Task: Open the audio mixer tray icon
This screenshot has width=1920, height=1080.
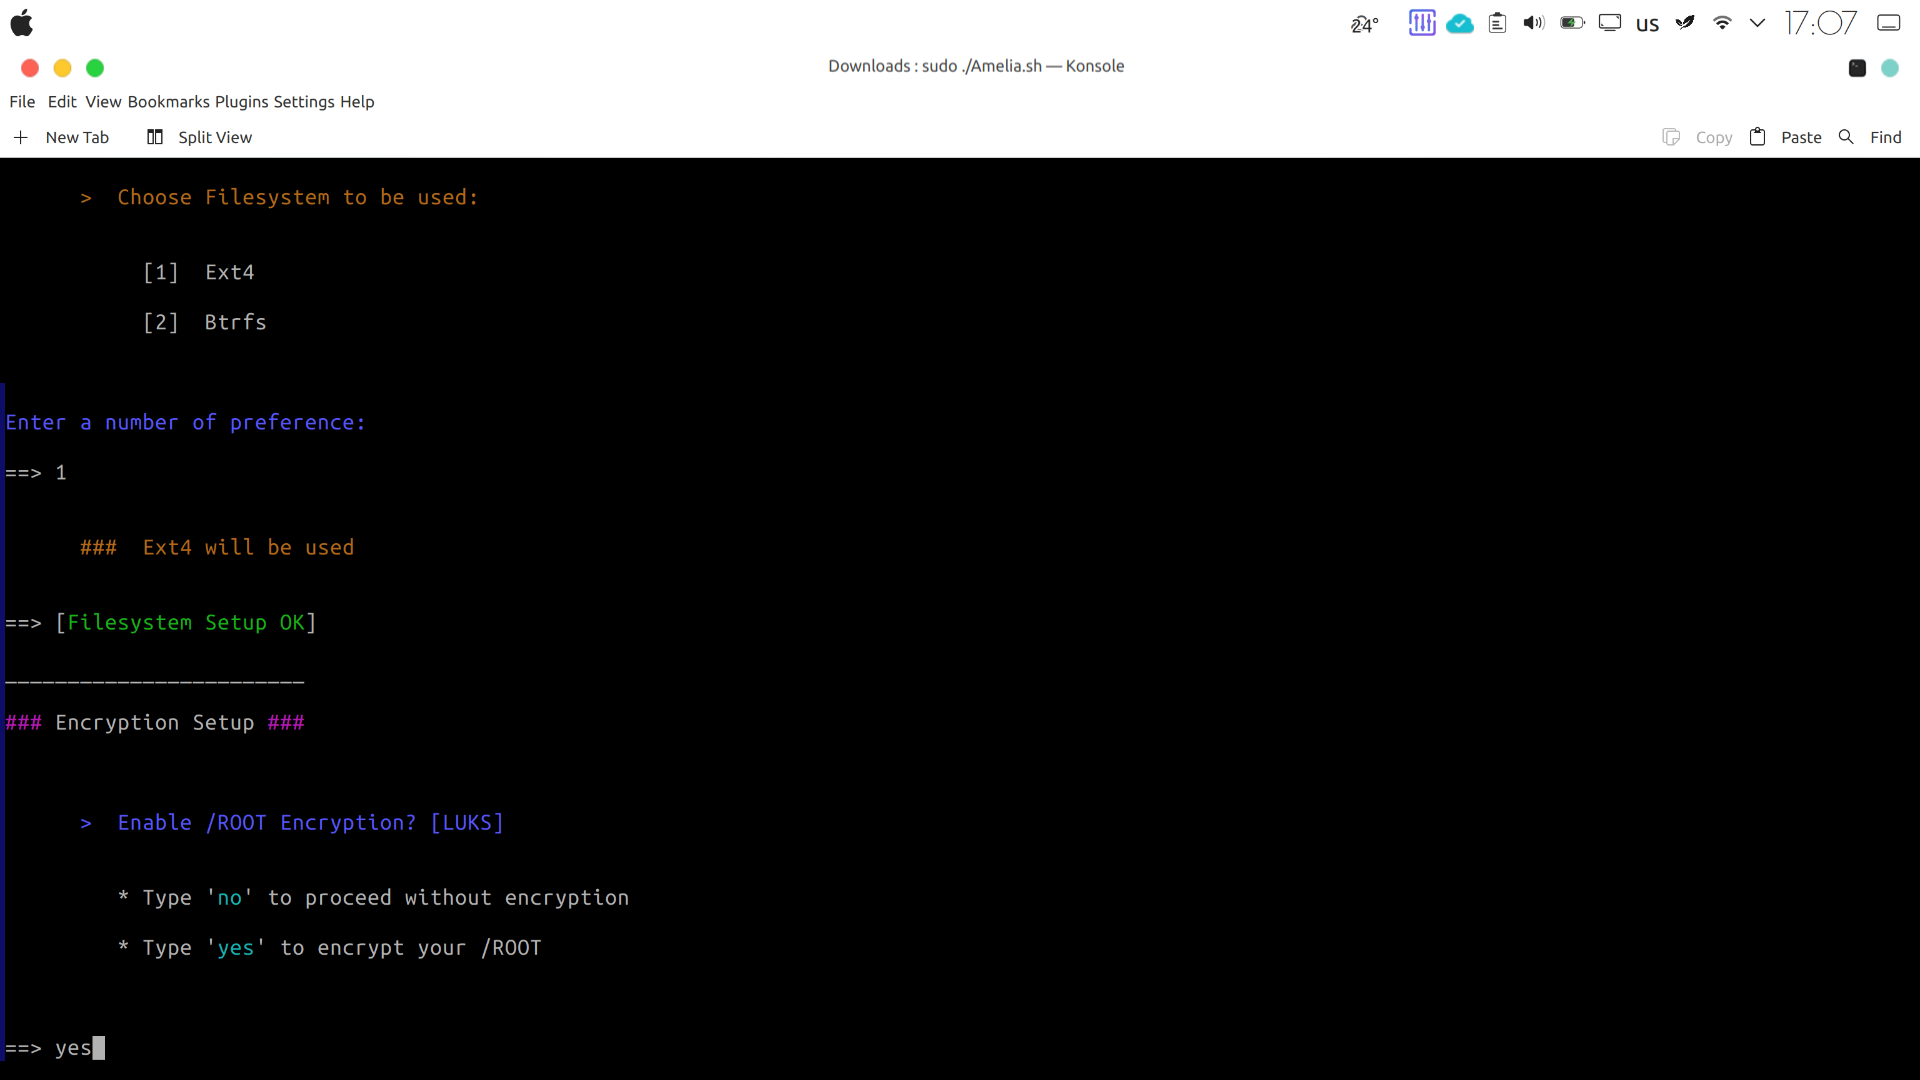Action: click(1421, 23)
